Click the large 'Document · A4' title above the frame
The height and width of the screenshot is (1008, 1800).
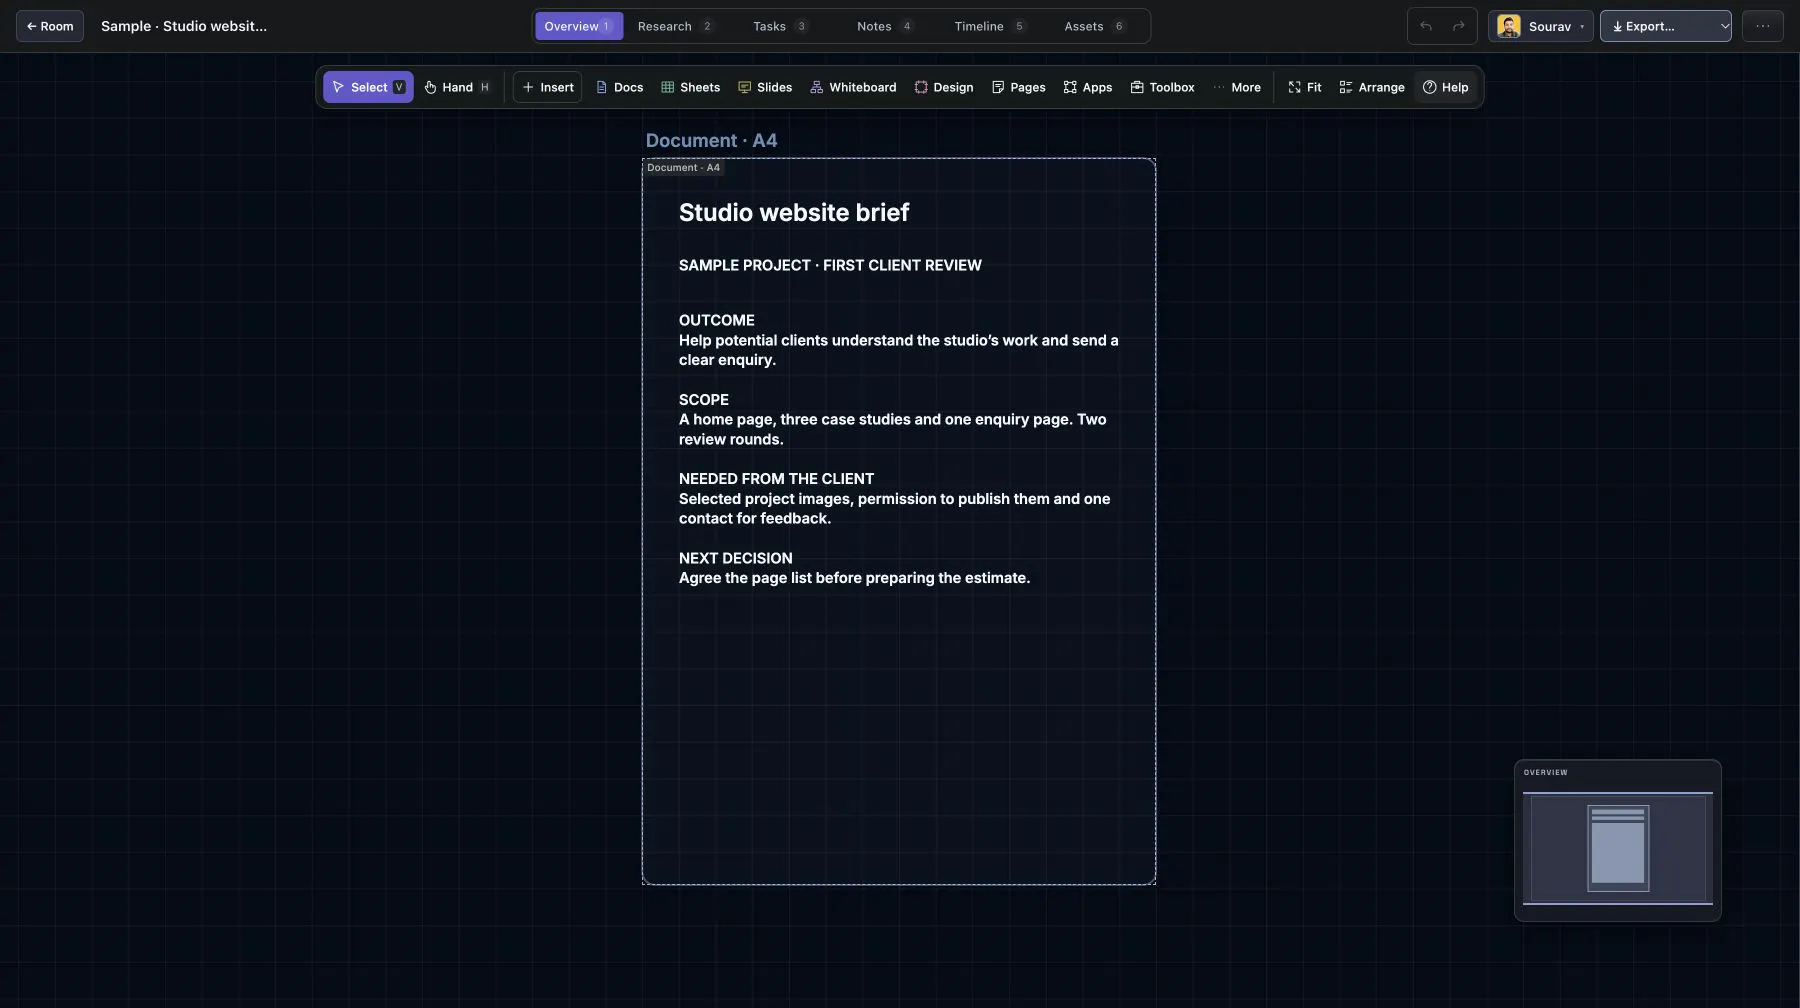[711, 140]
